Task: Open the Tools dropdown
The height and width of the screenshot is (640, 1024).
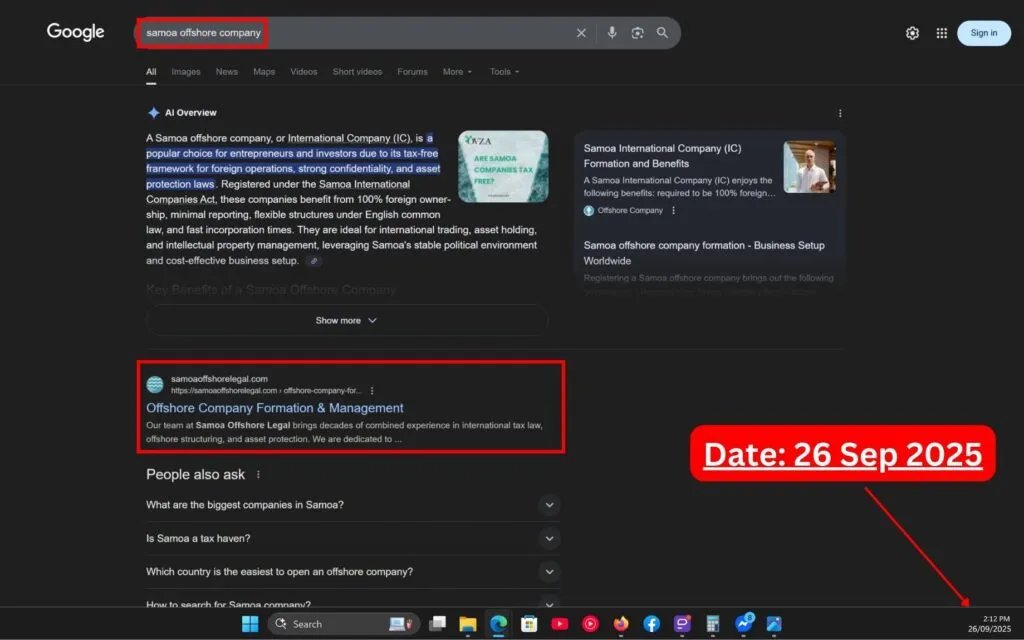Action: (x=504, y=72)
